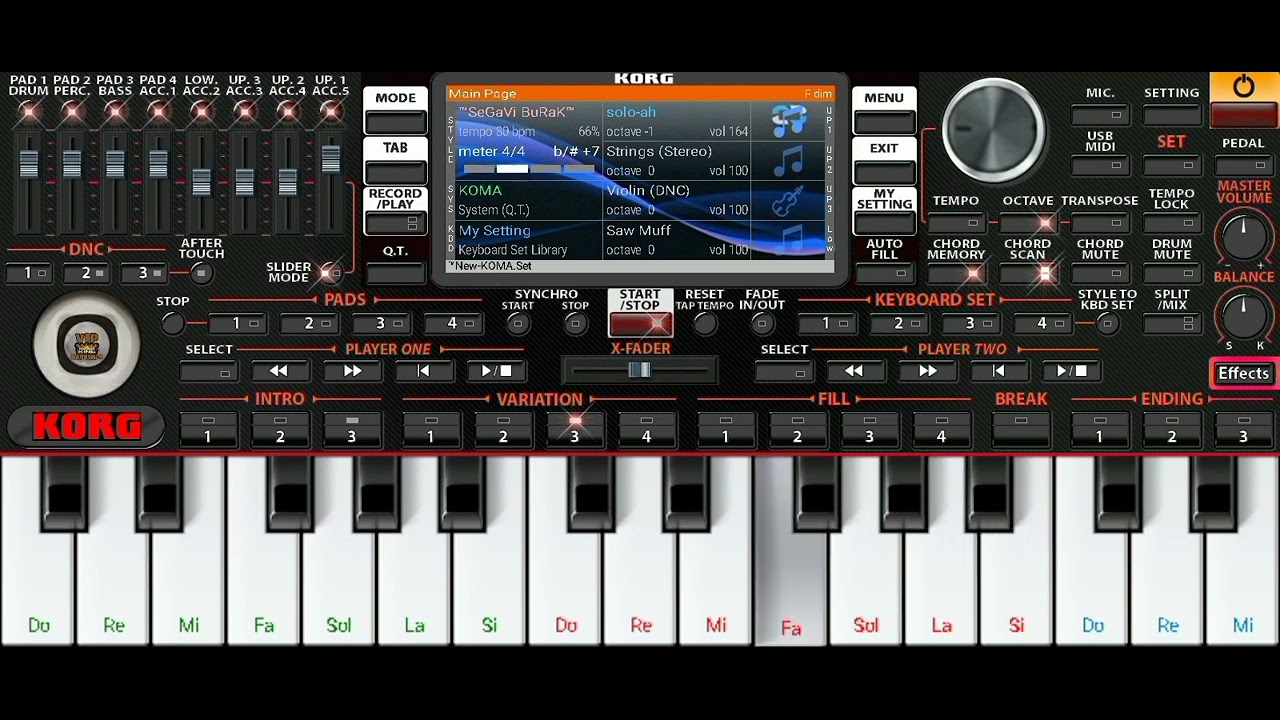Click the EXIT button
Screen dimensions: 1280x720
884,172
